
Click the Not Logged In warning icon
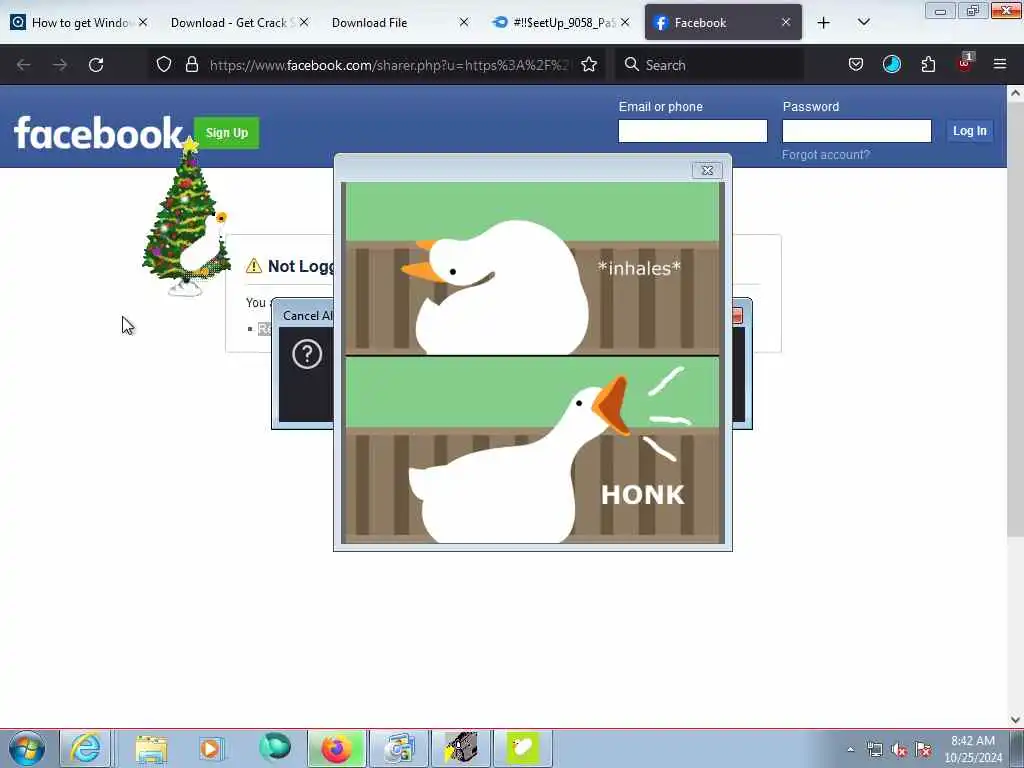point(253,266)
